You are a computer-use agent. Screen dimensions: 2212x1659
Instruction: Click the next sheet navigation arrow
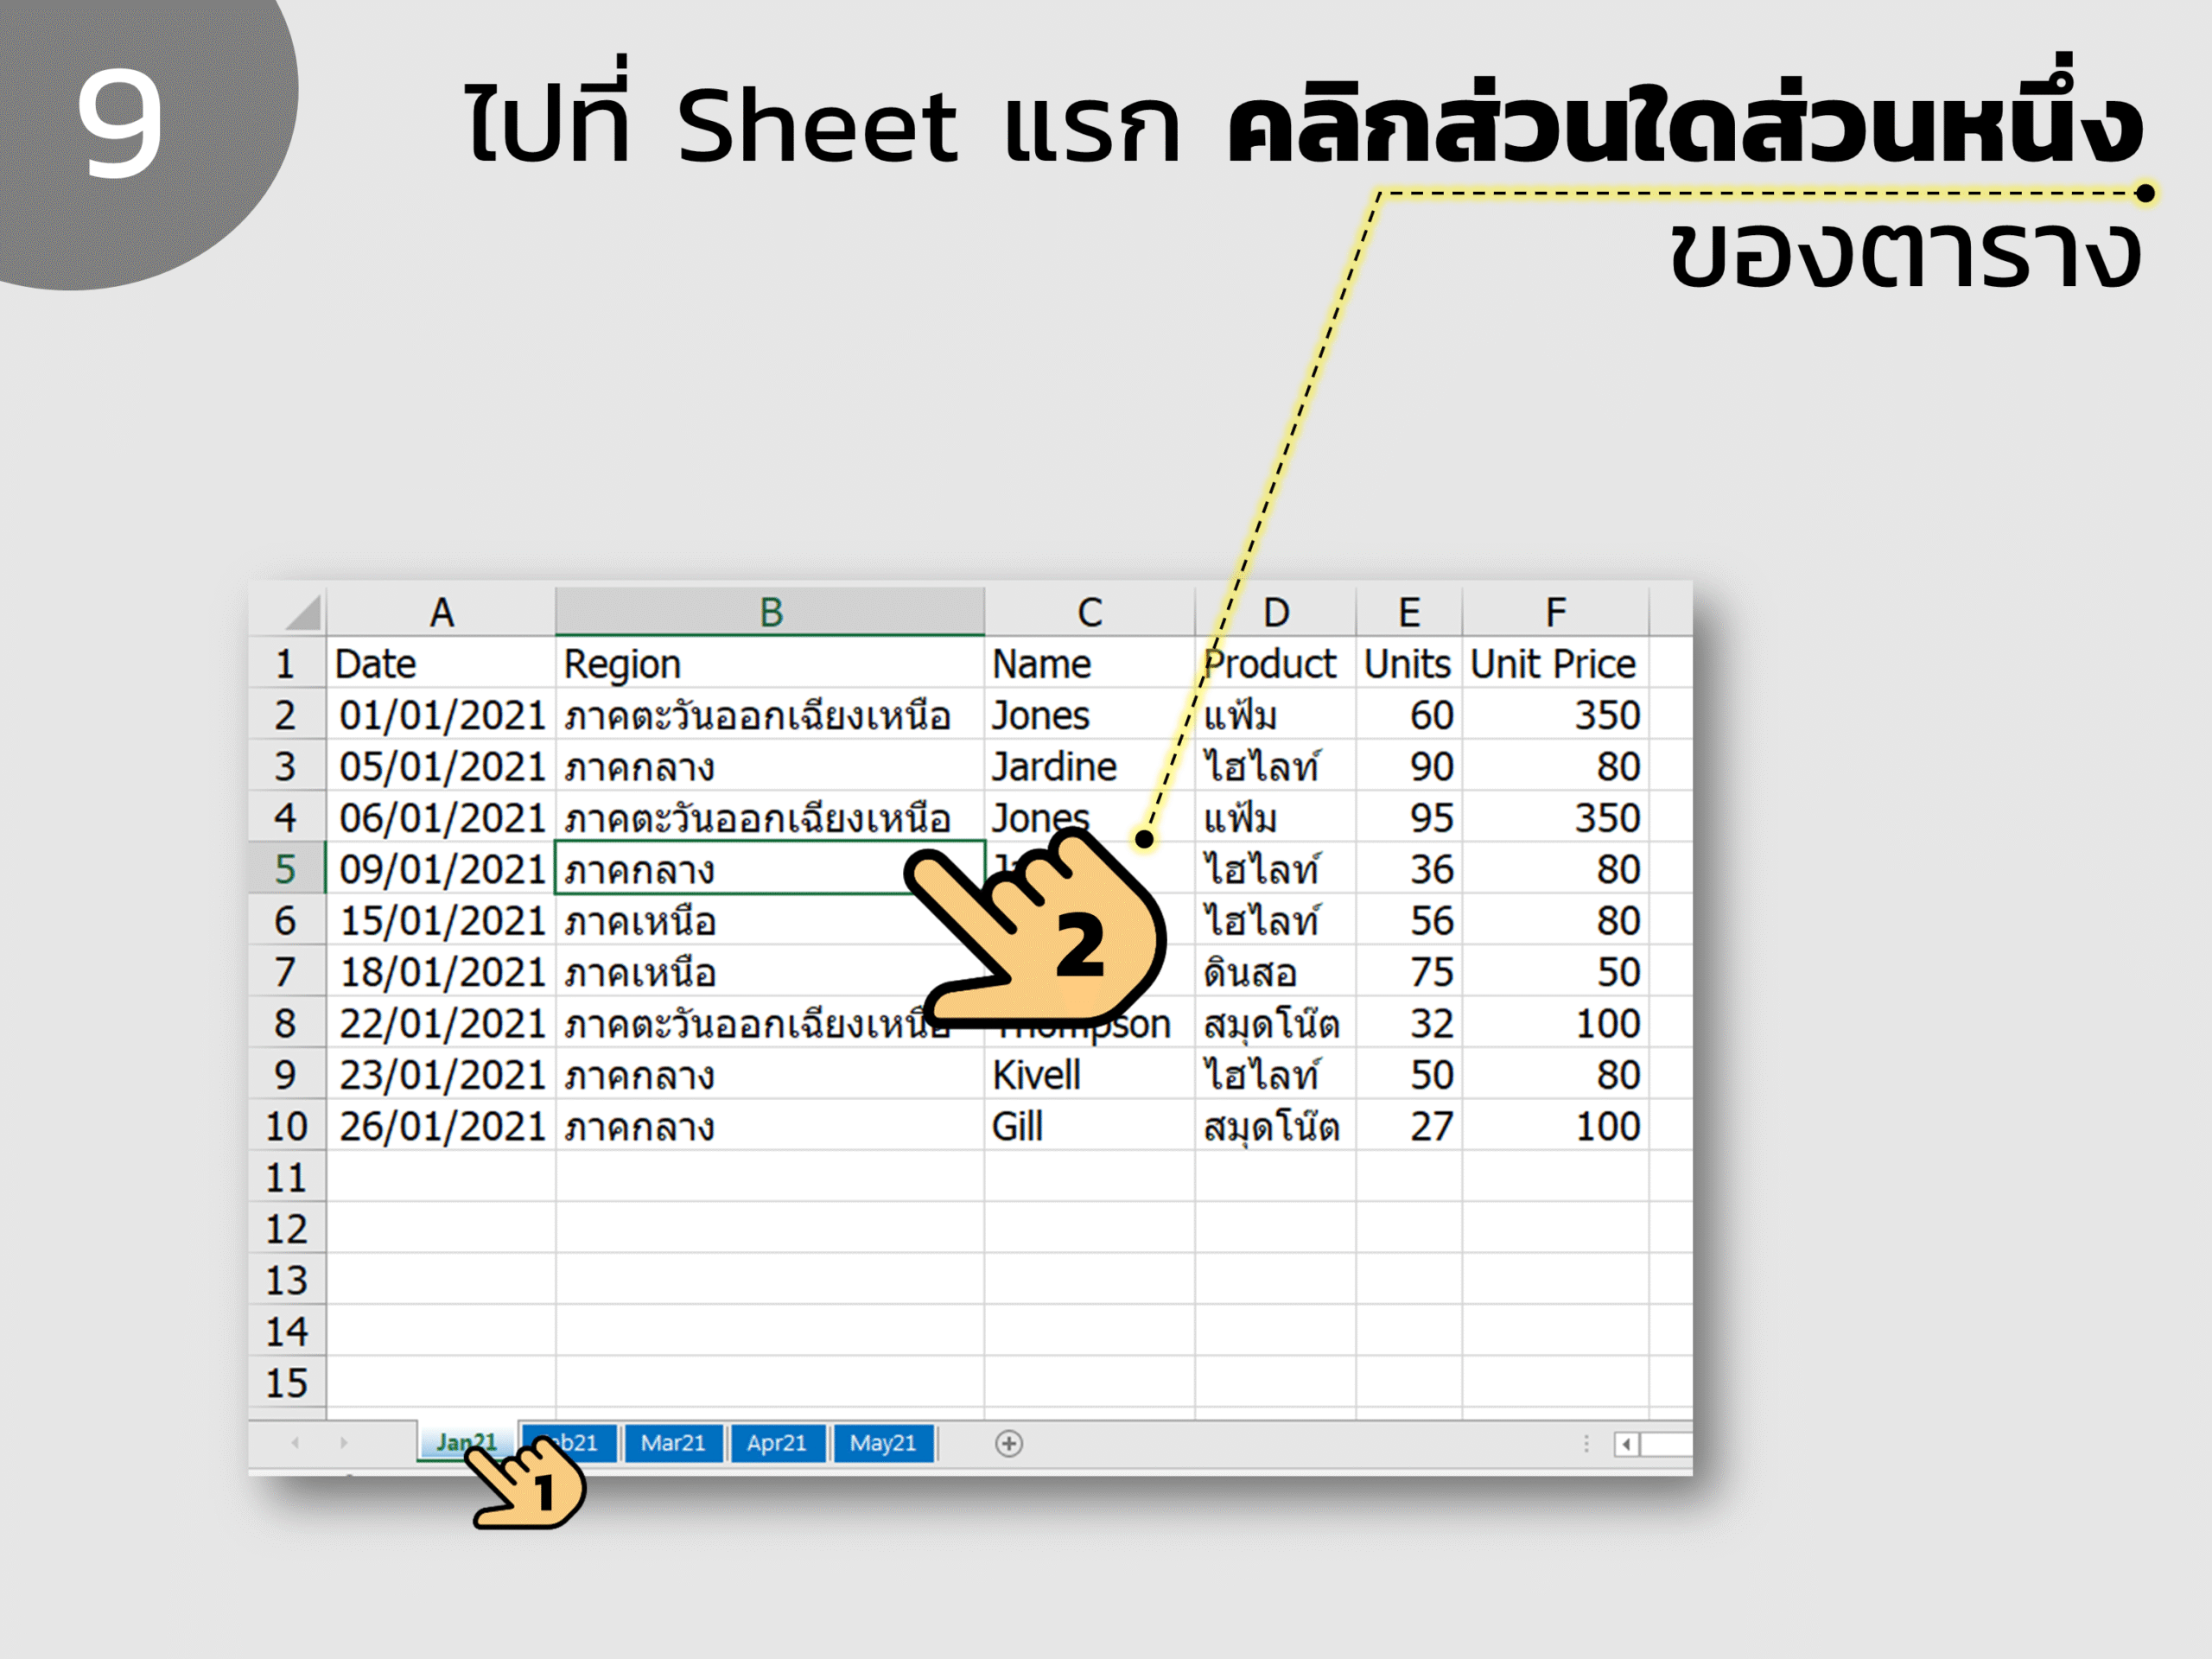(x=343, y=1442)
